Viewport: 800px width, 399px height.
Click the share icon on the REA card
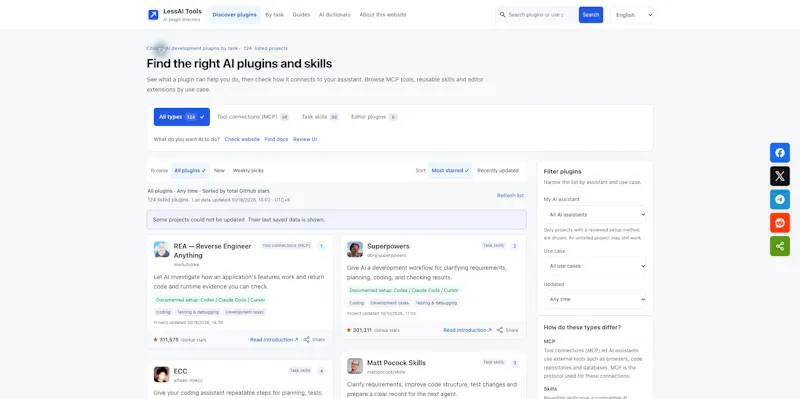pos(307,340)
